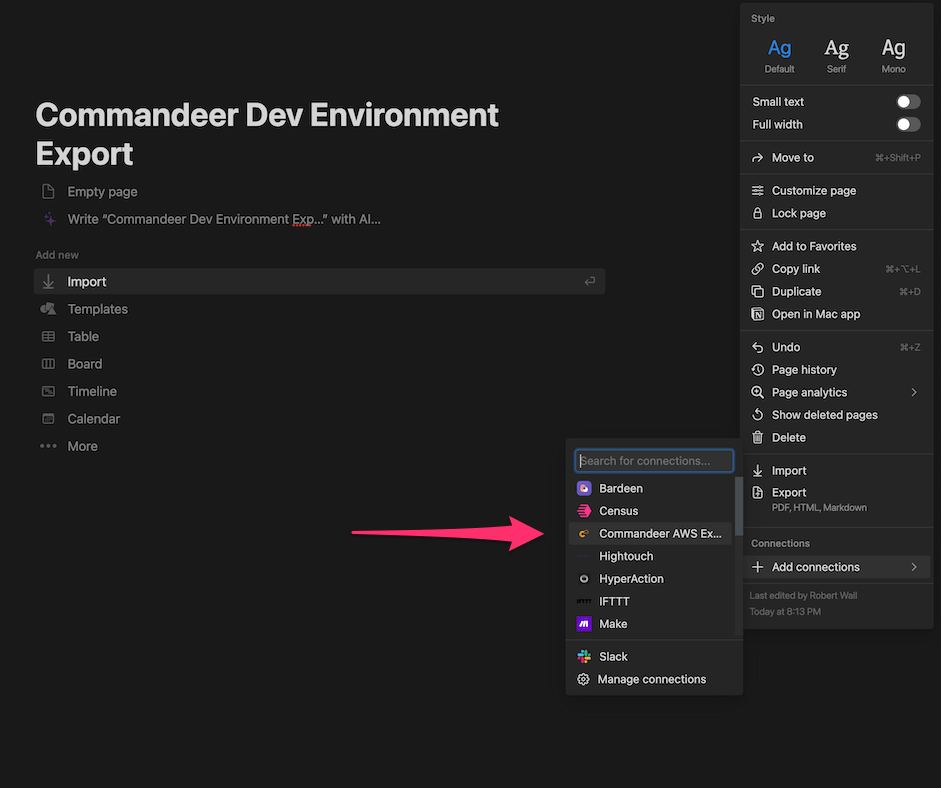Click the Show deleted pages icon
941x788 pixels.
coord(757,415)
